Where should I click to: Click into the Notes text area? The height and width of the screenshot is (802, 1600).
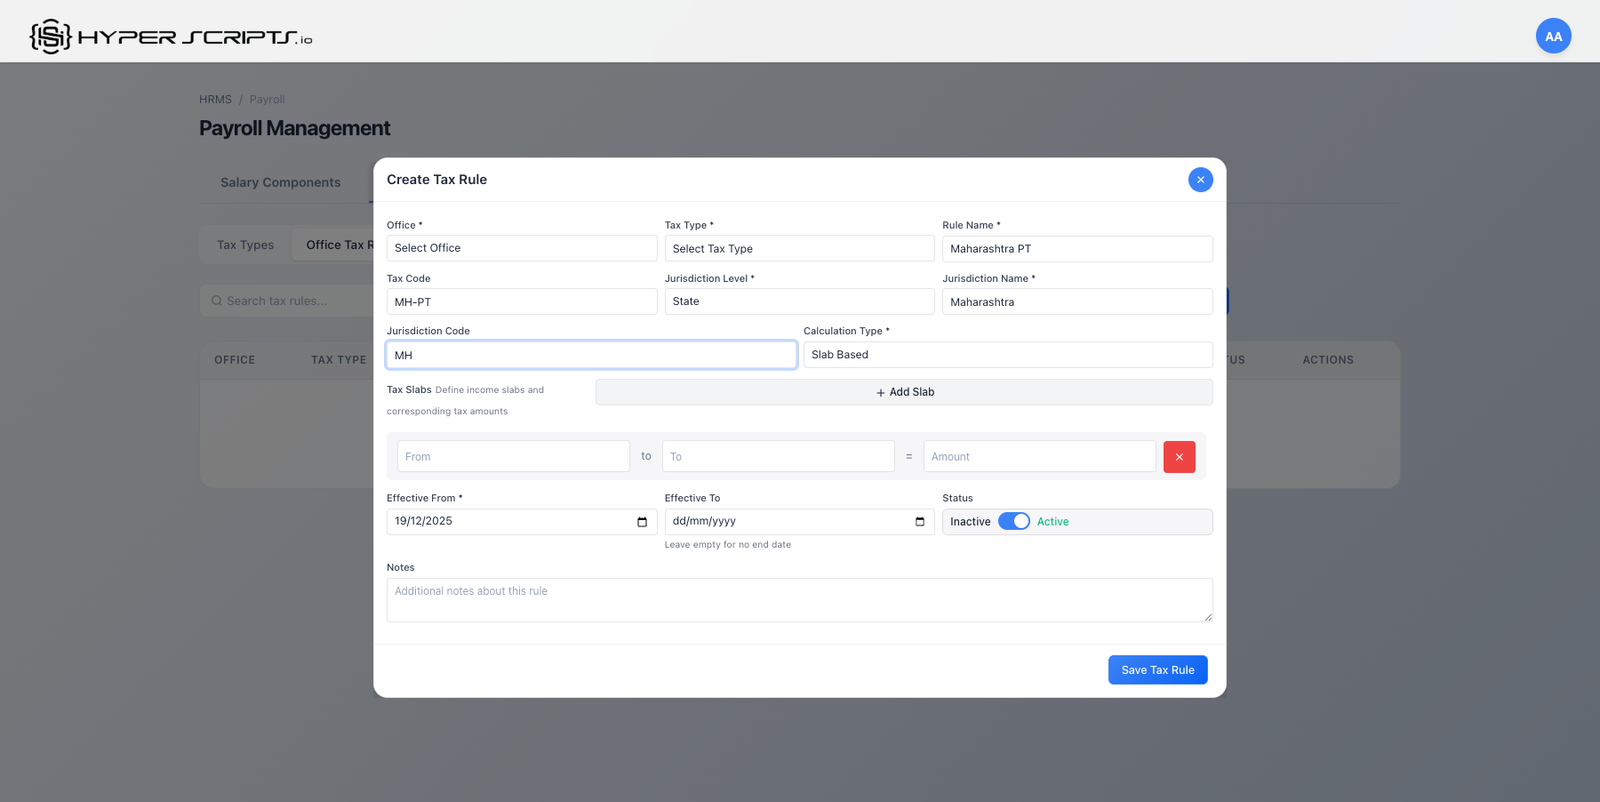point(799,600)
